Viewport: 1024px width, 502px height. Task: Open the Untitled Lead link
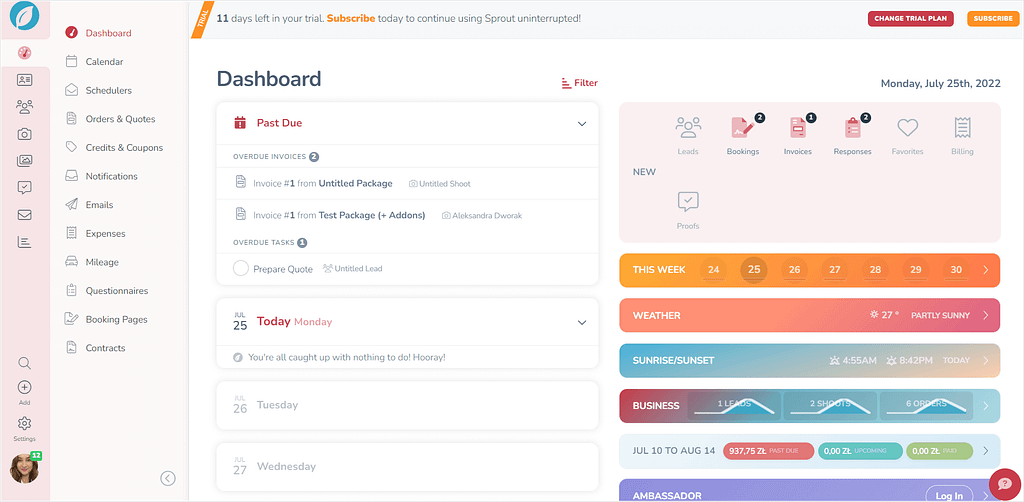pos(353,268)
